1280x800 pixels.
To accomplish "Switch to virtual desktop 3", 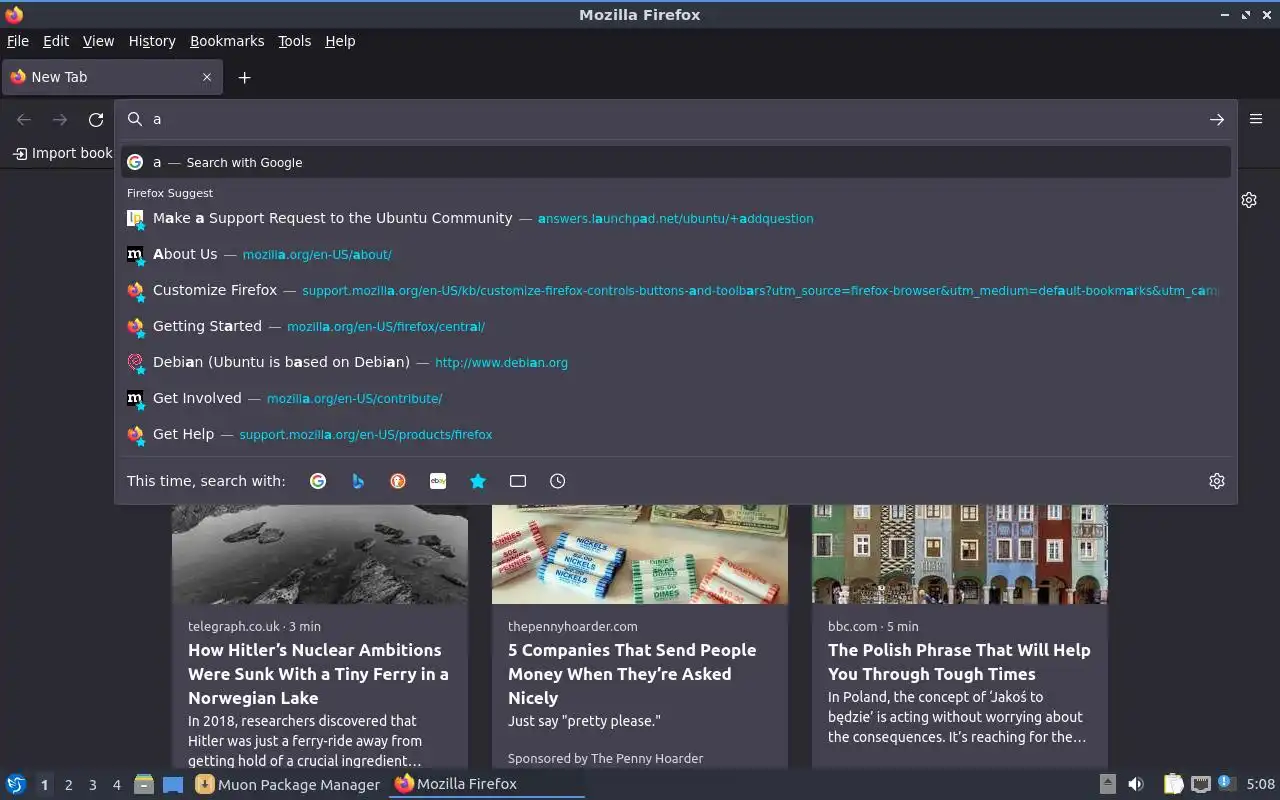I will tap(92, 785).
